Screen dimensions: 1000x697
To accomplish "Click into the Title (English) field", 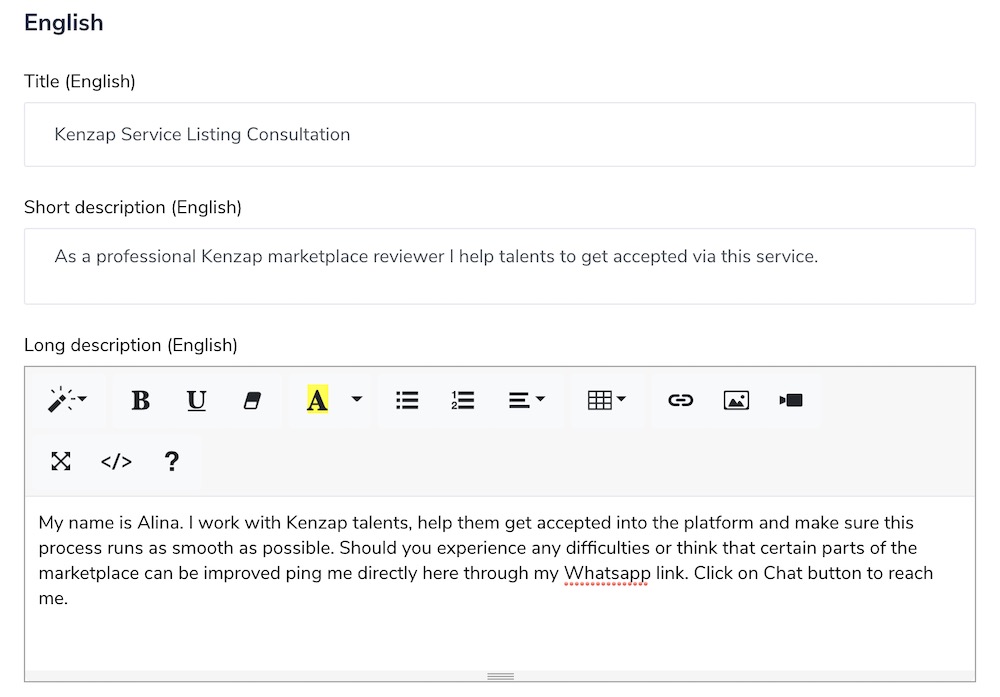I will [500, 135].
